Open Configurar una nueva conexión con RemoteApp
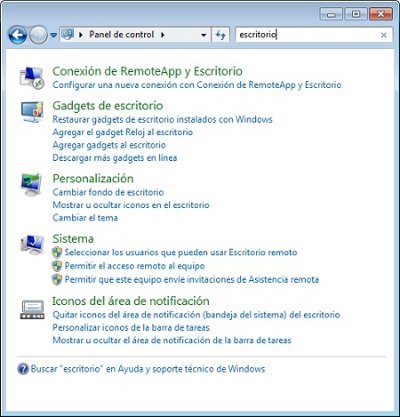 pyautogui.click(x=197, y=85)
